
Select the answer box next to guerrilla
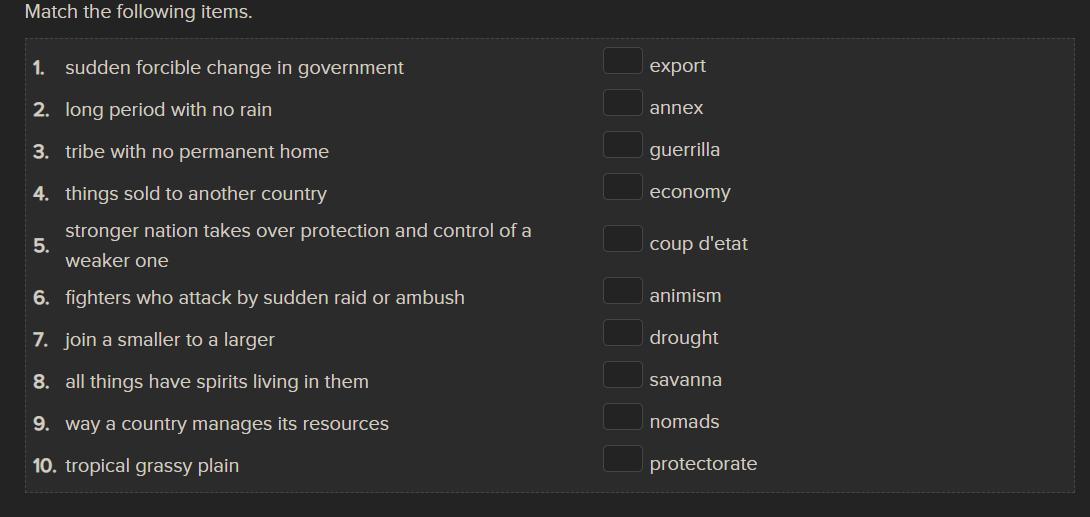click(622, 145)
